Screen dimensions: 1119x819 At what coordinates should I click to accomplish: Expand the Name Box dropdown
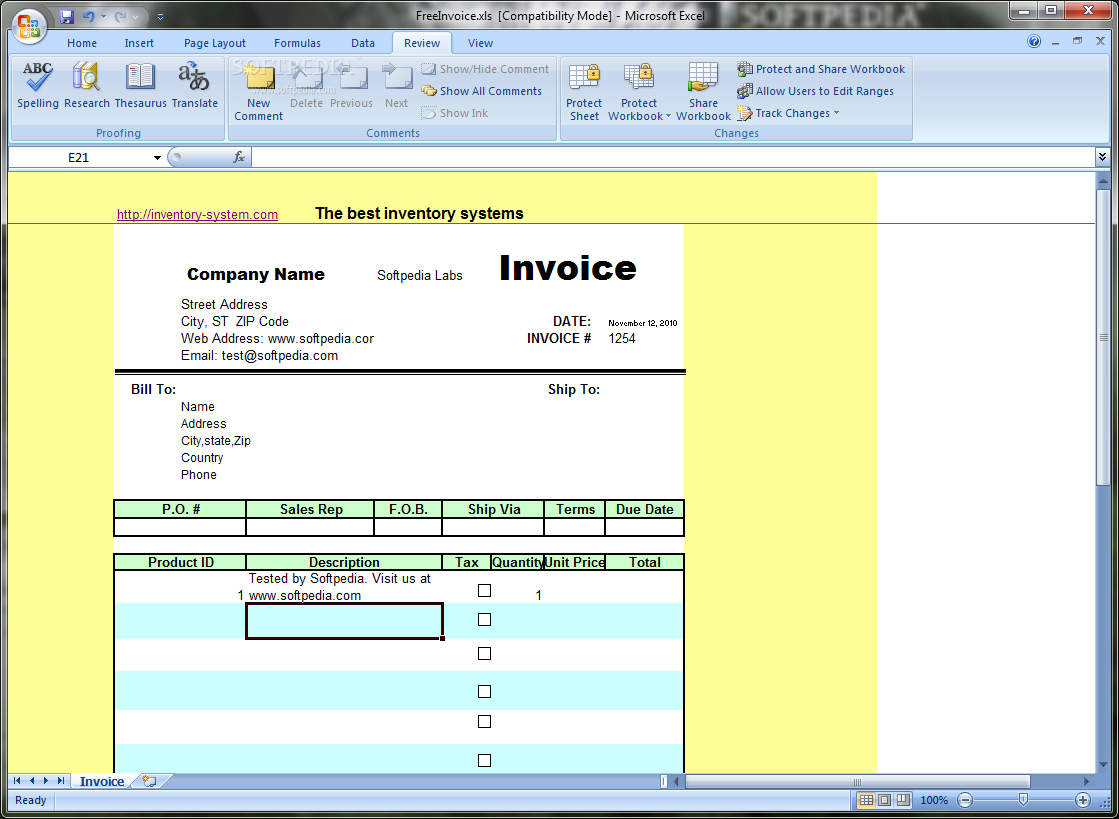coord(157,158)
